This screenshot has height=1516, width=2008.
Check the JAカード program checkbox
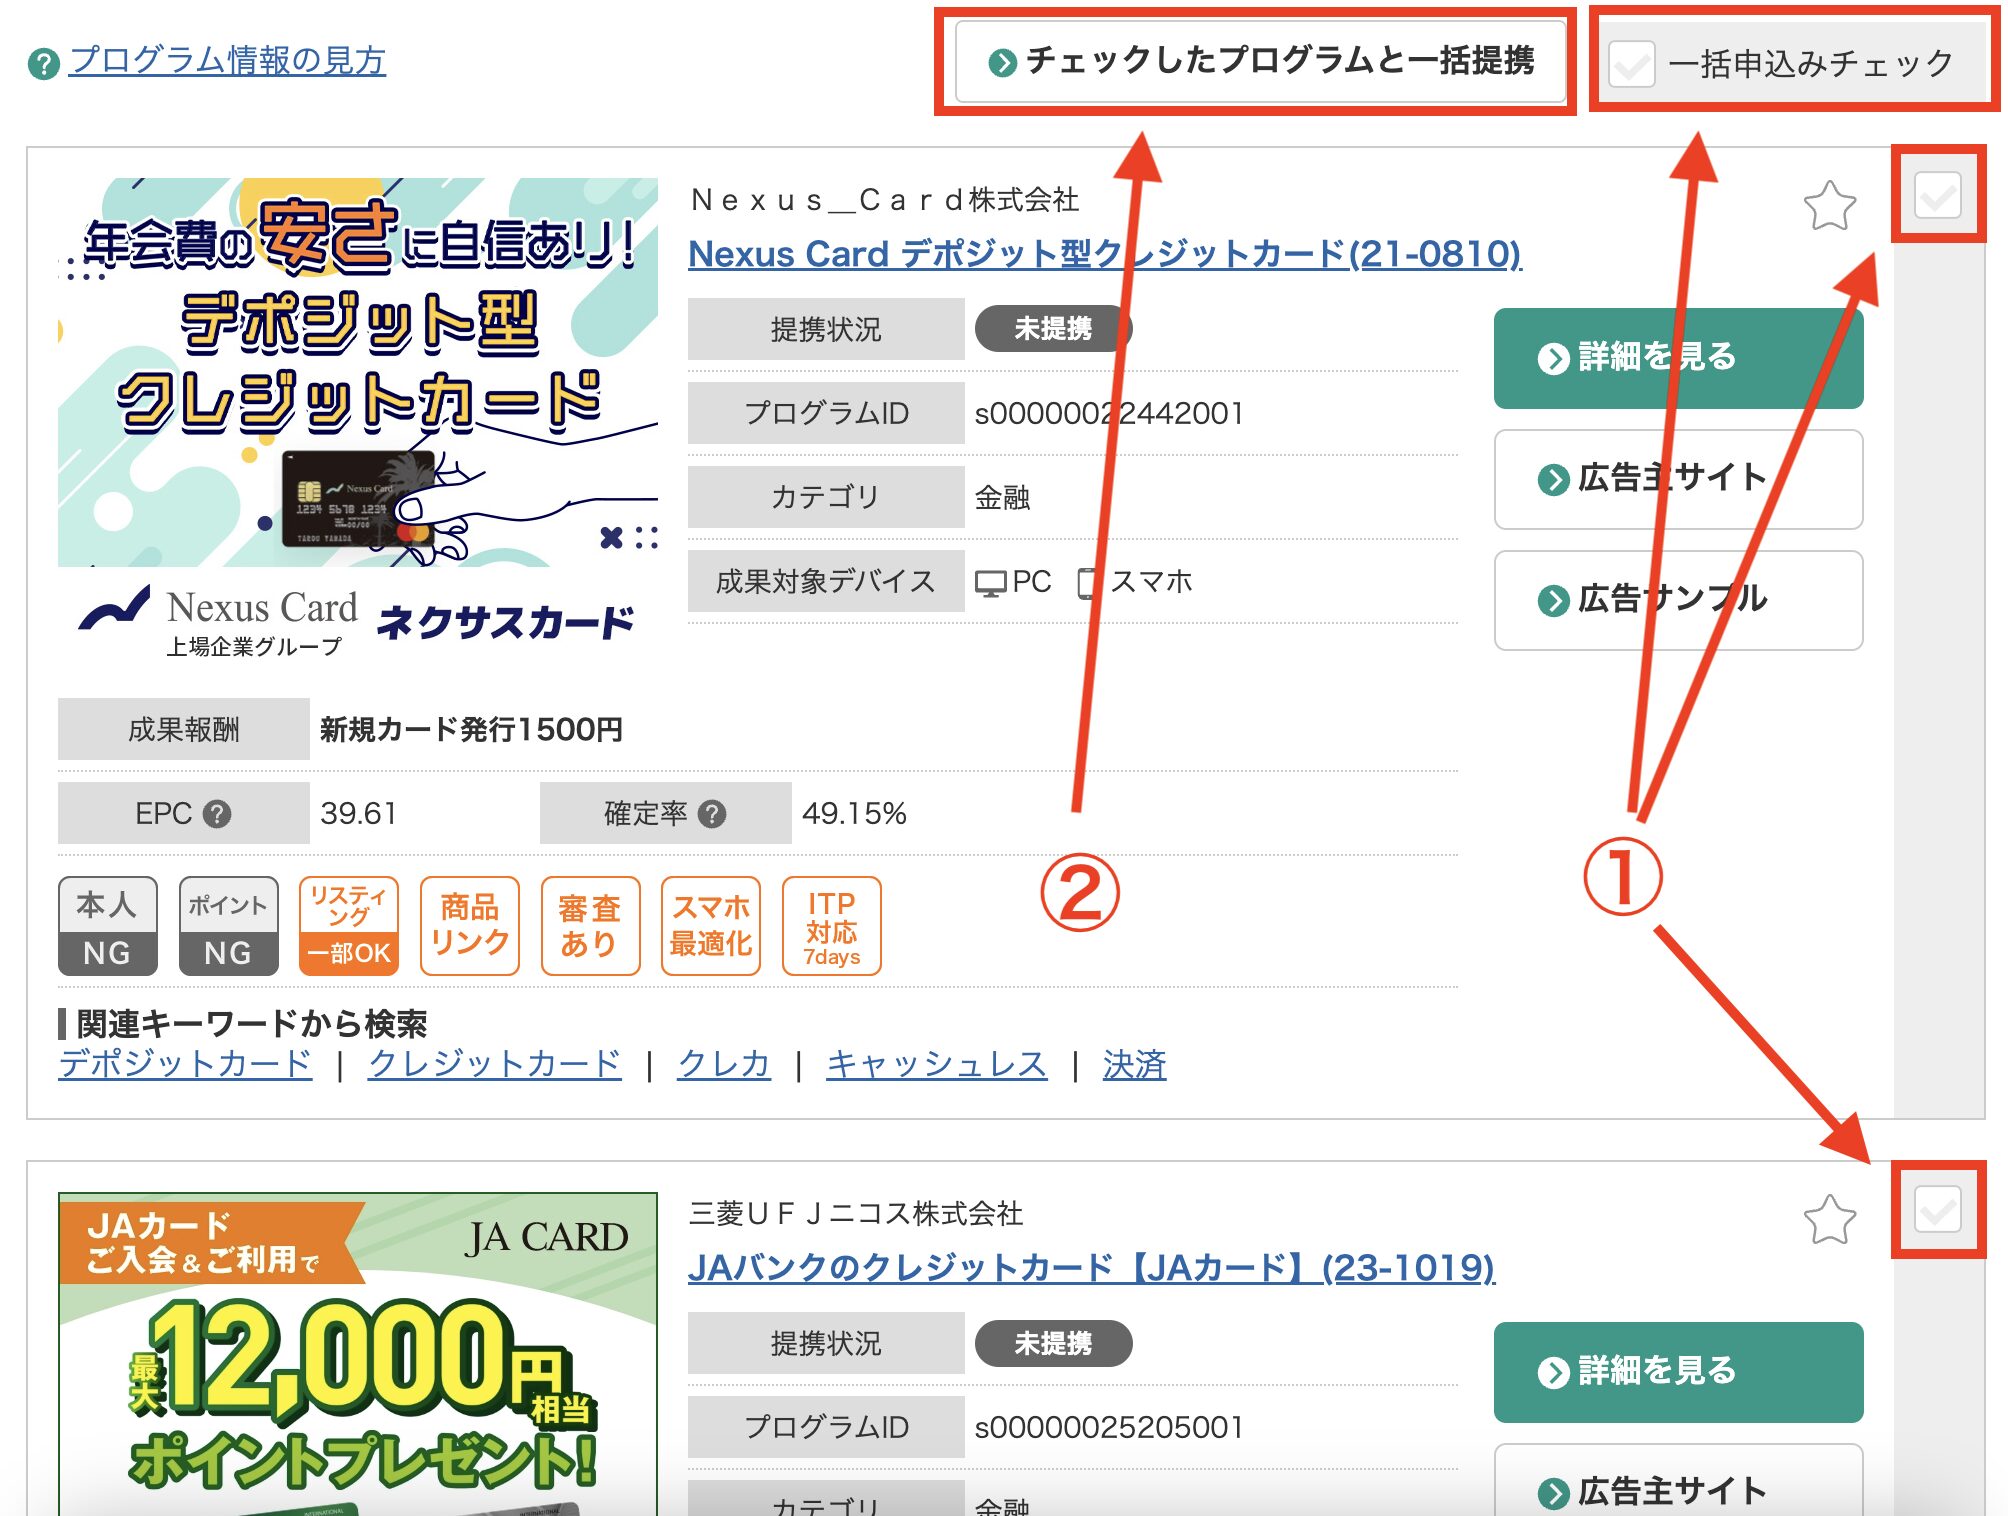(1937, 1210)
